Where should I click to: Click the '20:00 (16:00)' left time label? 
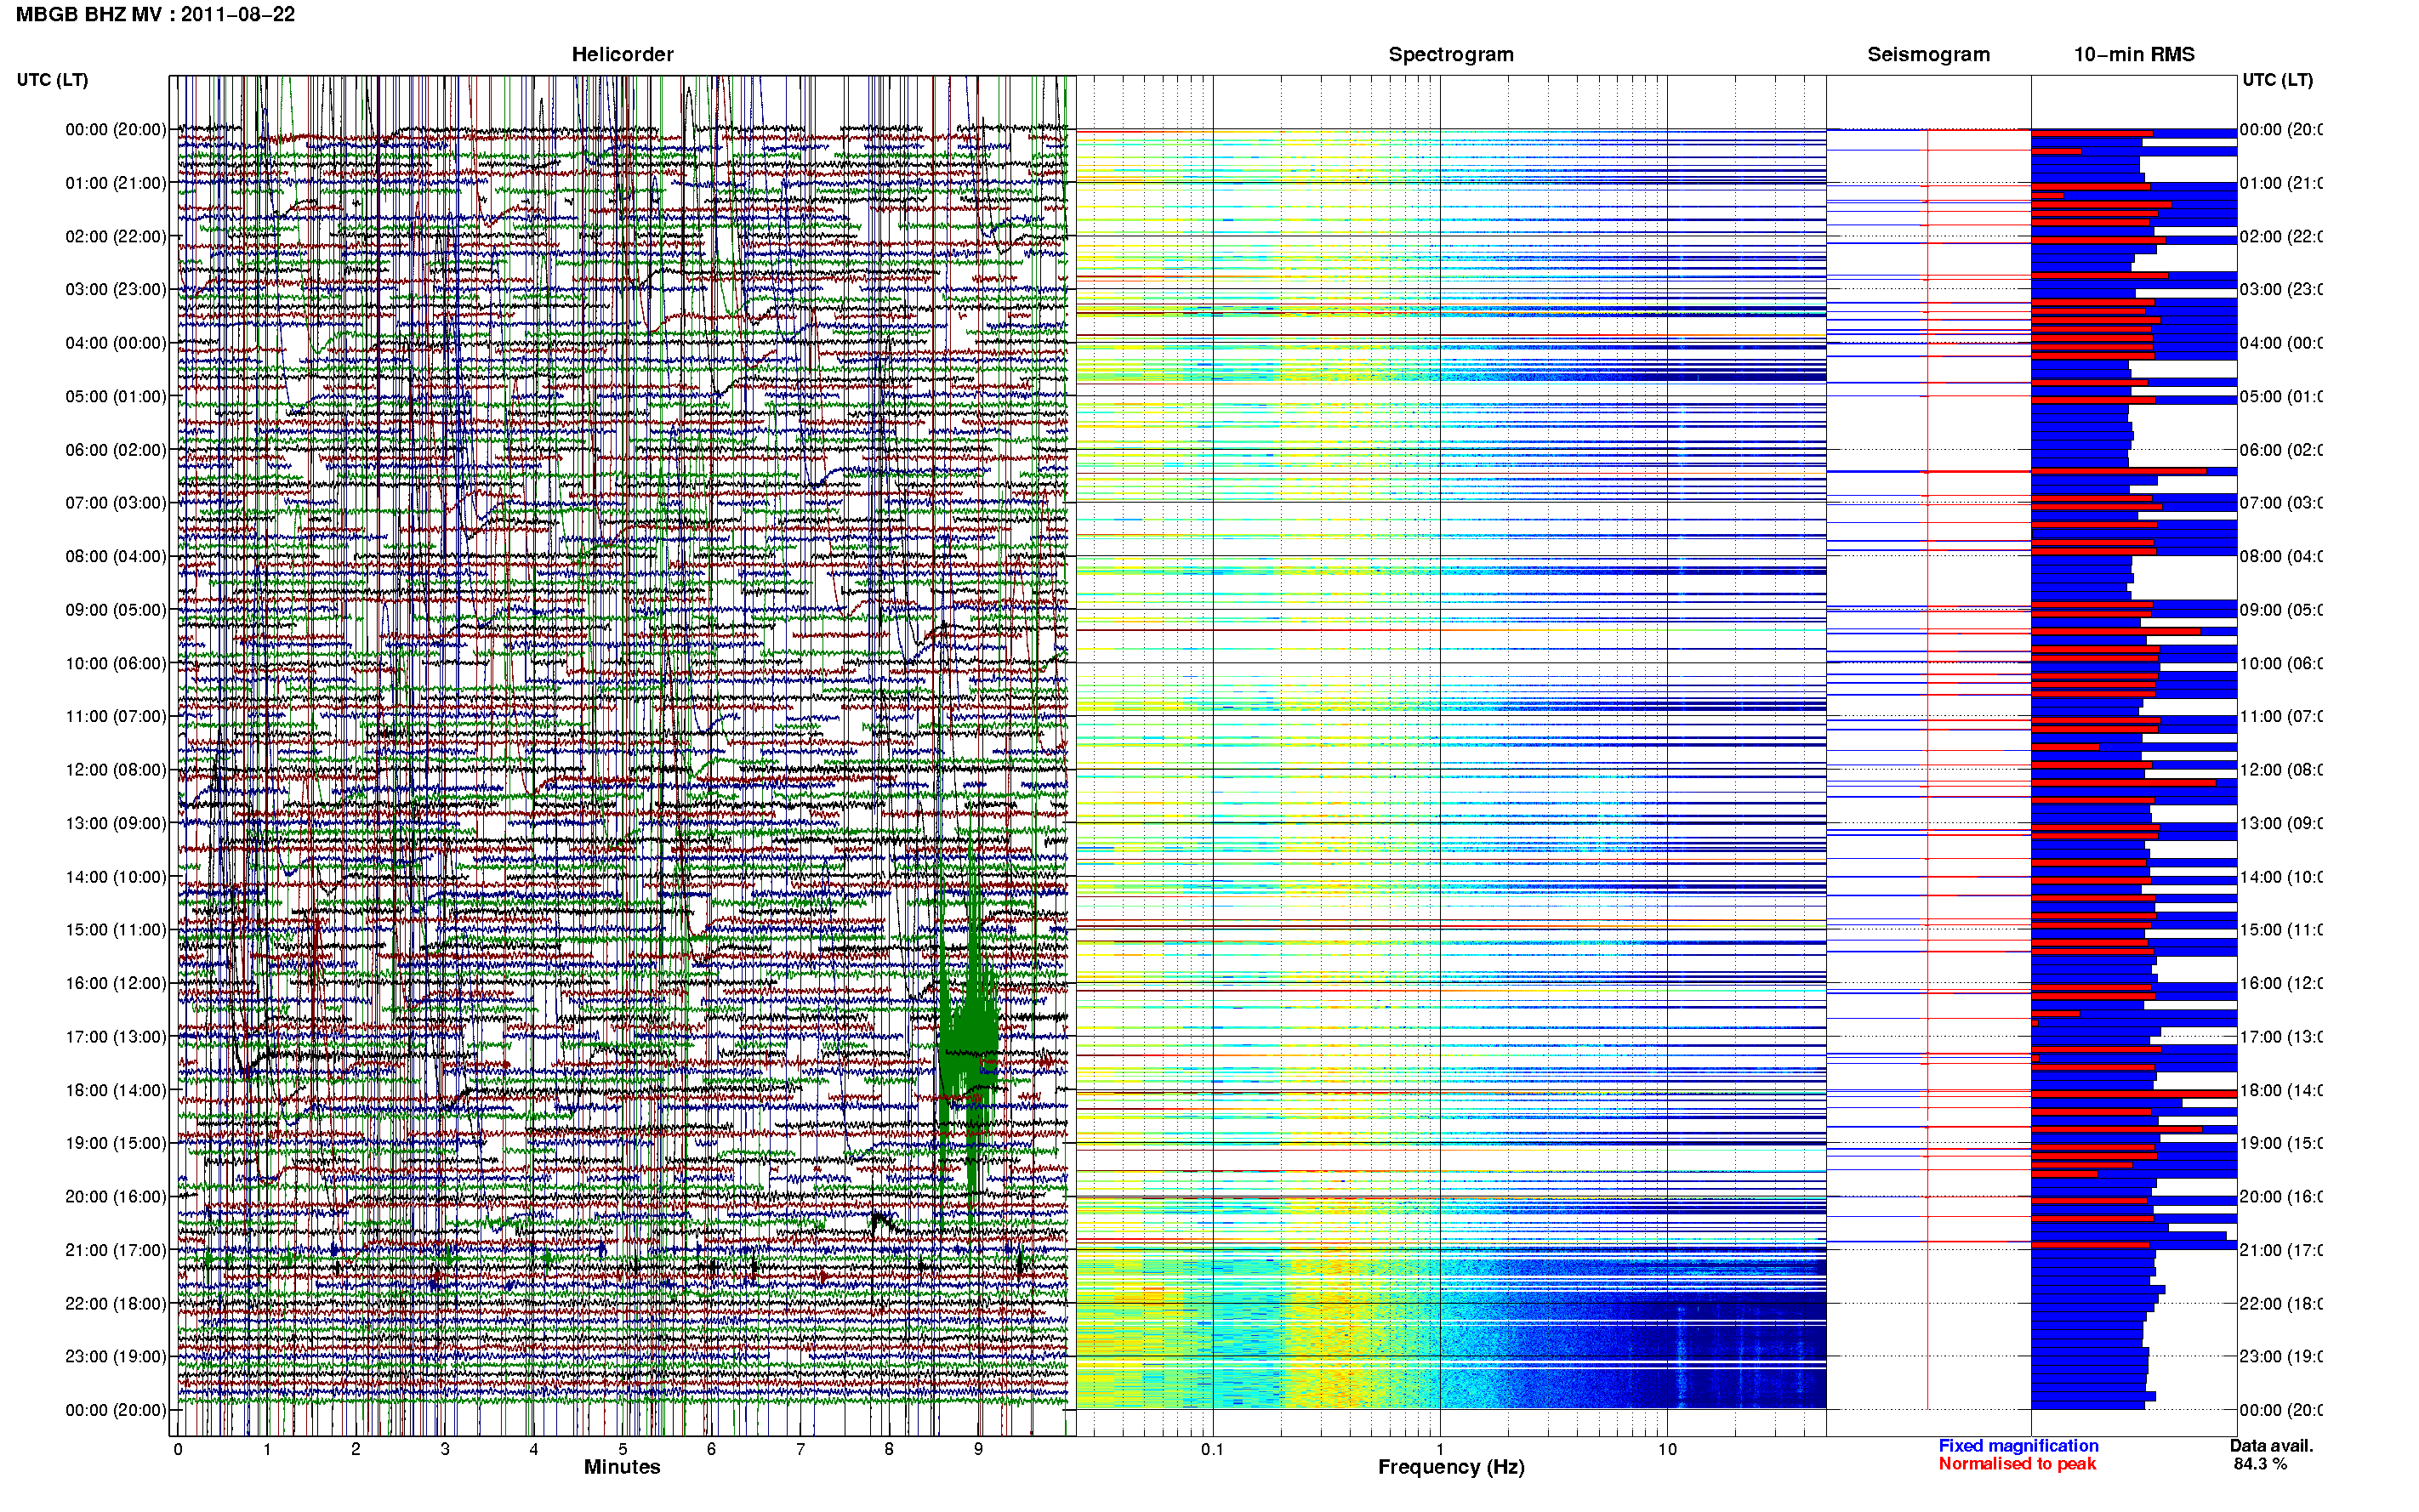point(116,1197)
